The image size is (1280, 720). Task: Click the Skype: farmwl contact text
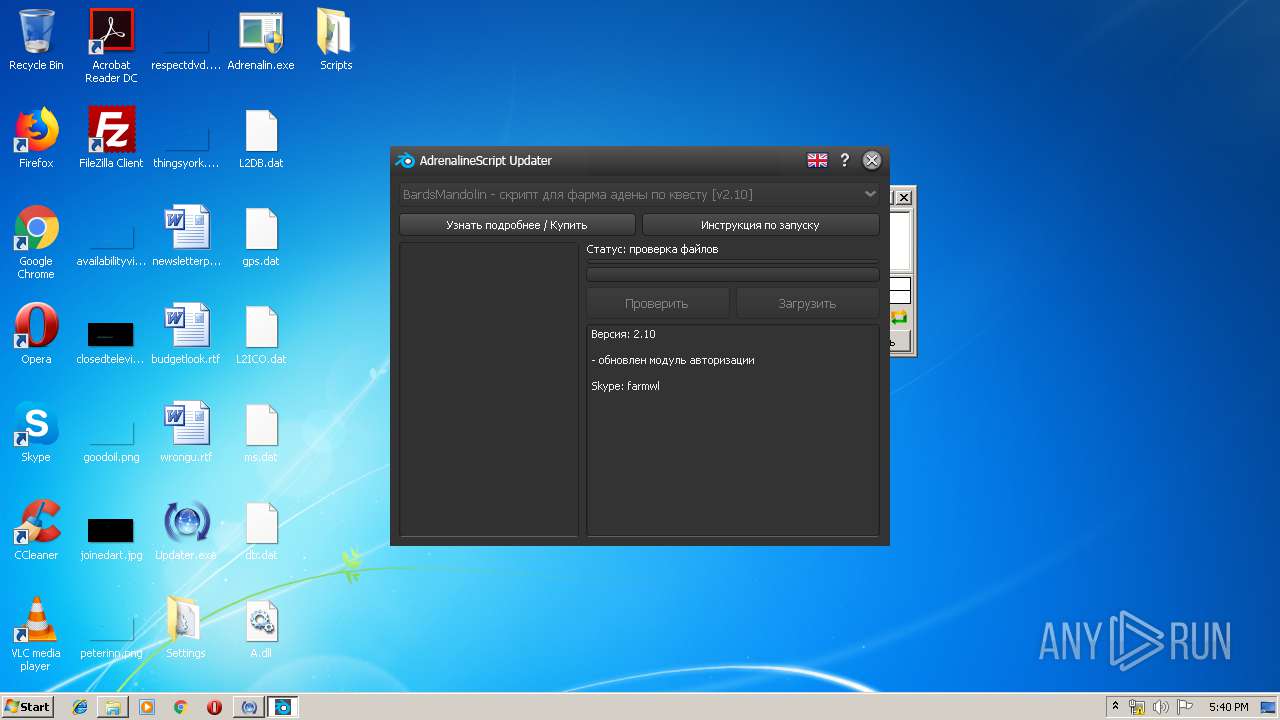[x=625, y=386]
